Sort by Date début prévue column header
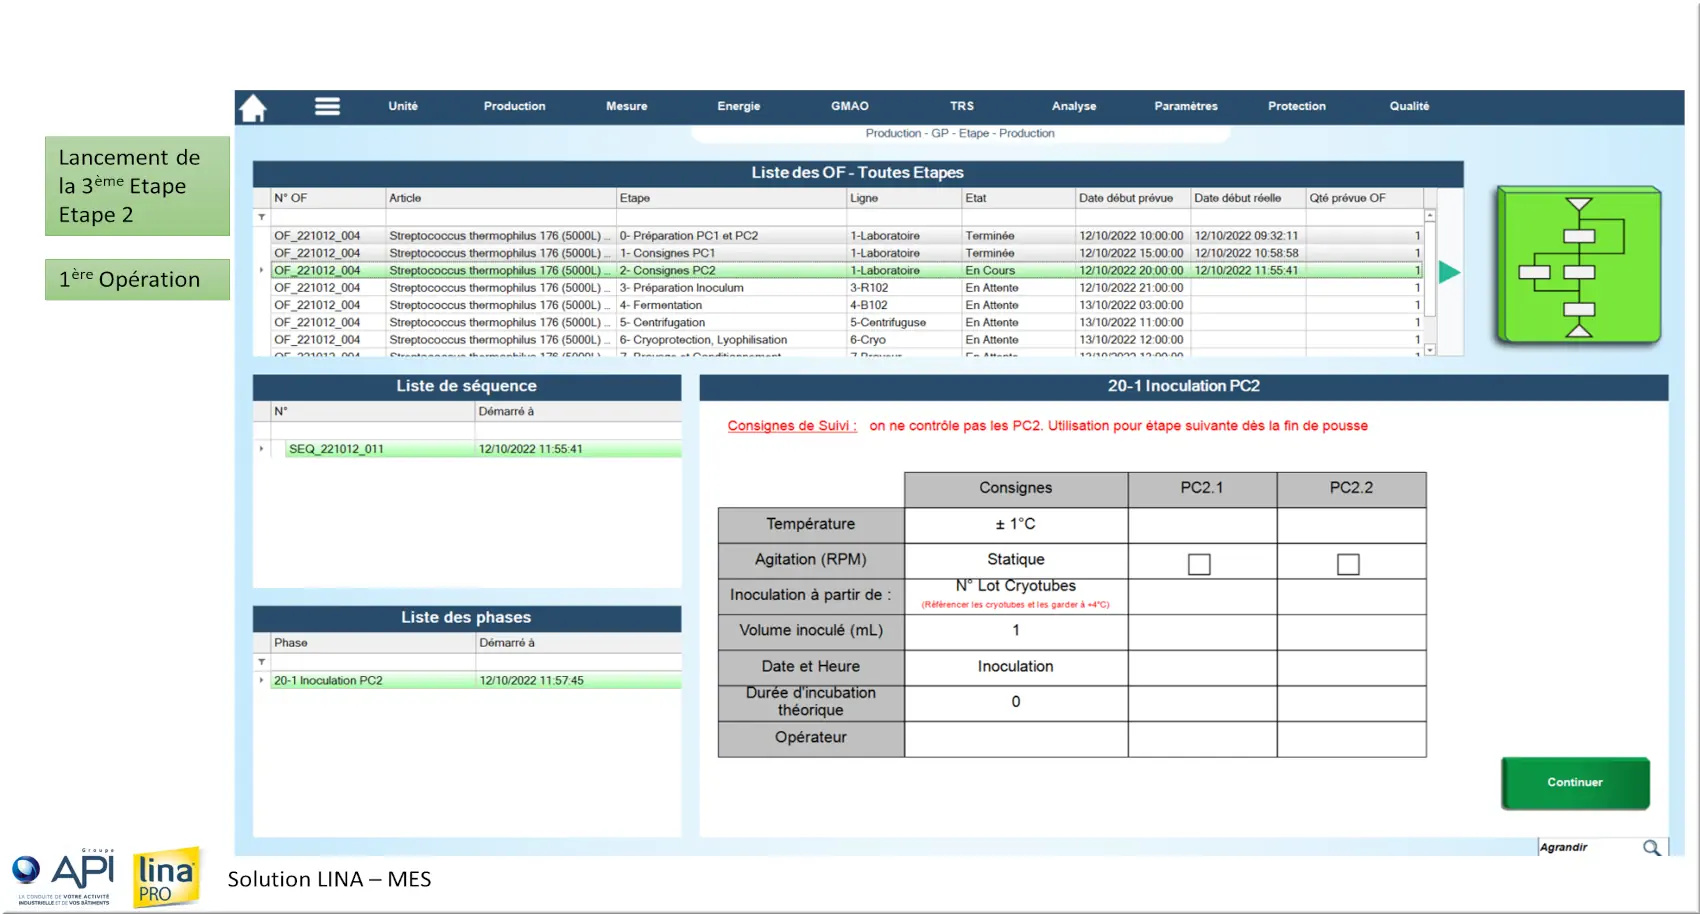The image size is (1700, 914). [1133, 198]
